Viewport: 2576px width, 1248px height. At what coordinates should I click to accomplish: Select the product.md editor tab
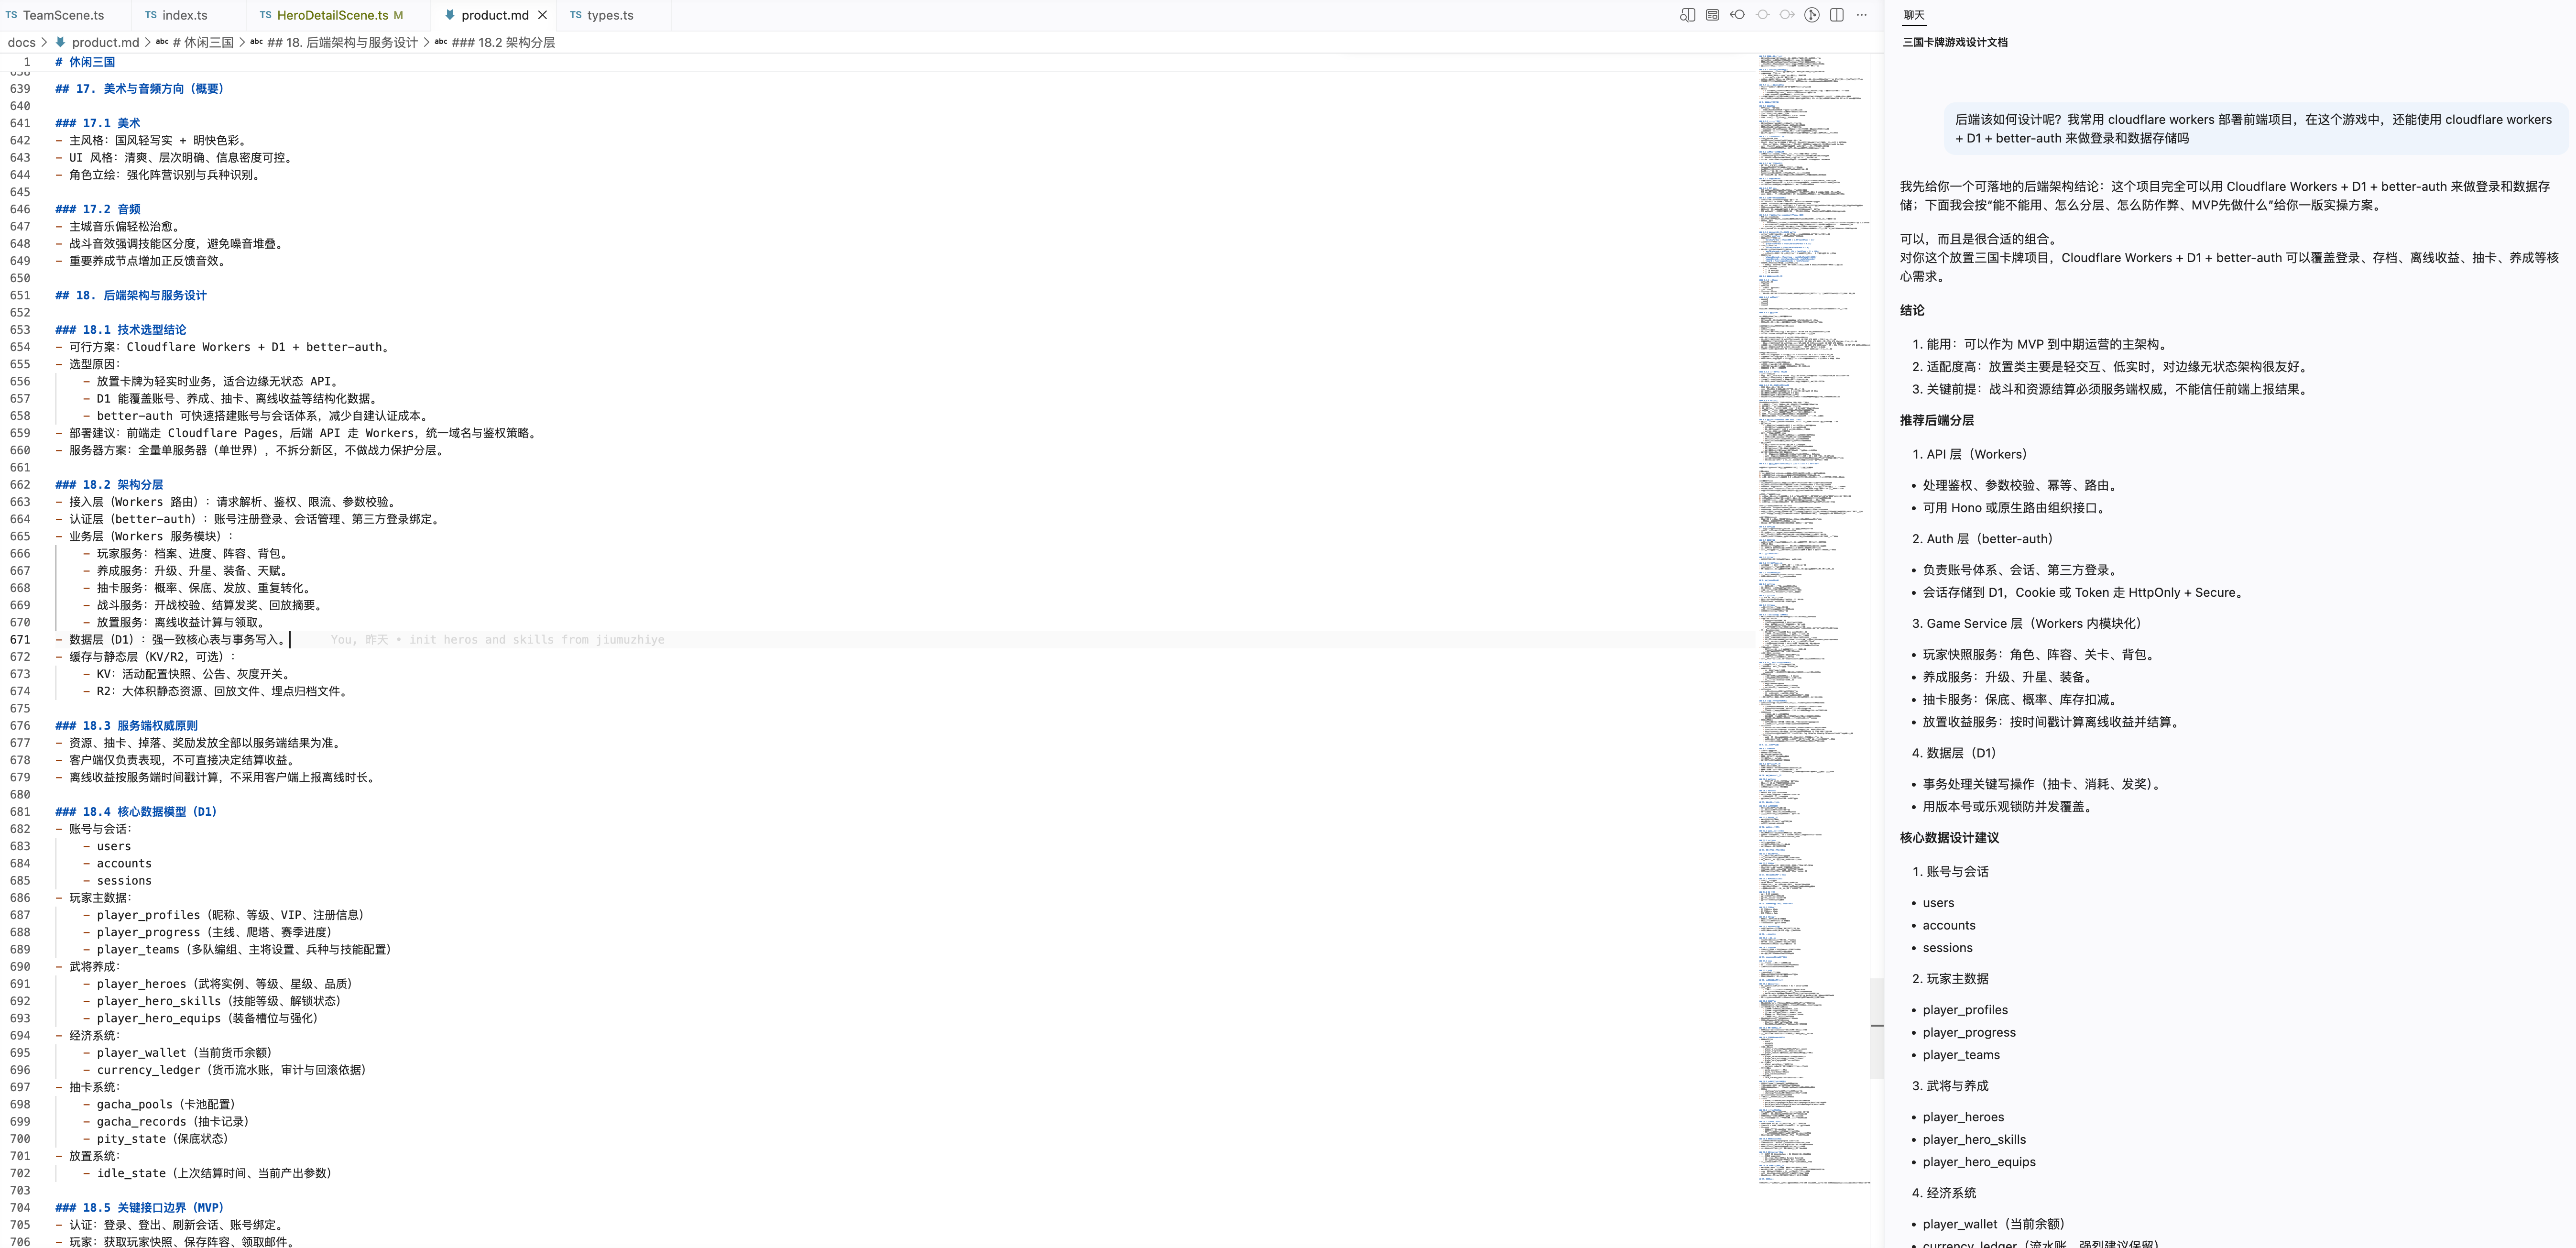[494, 15]
